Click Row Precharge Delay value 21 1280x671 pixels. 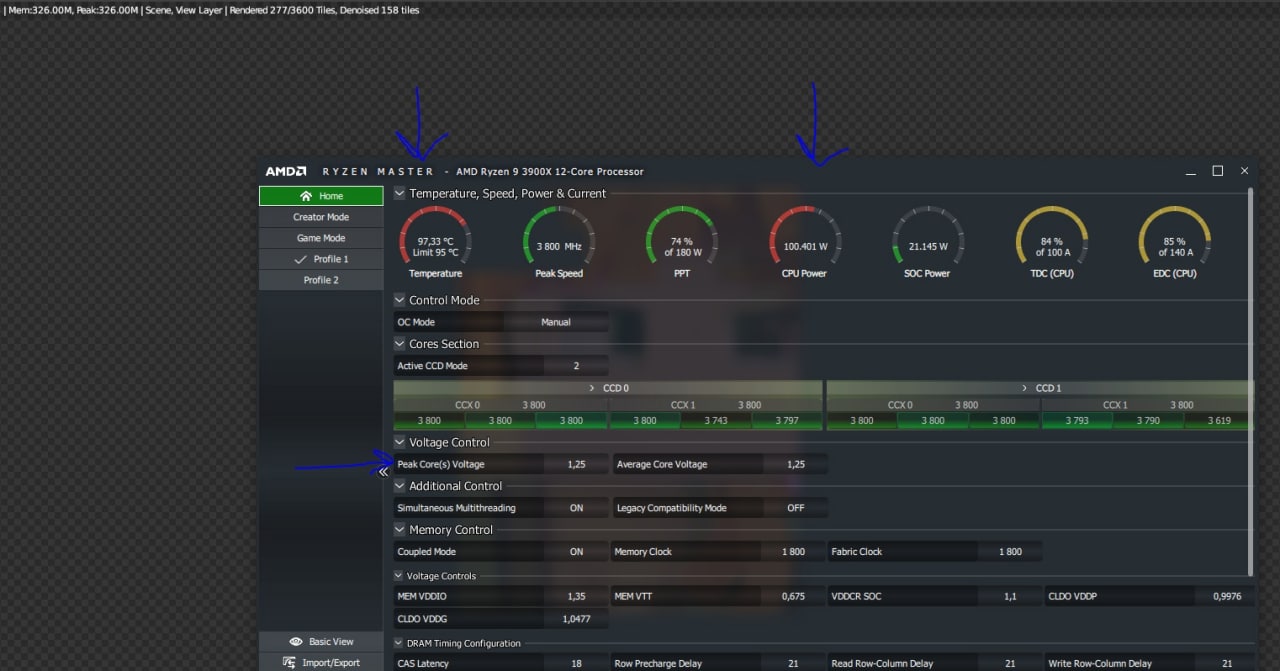793,663
